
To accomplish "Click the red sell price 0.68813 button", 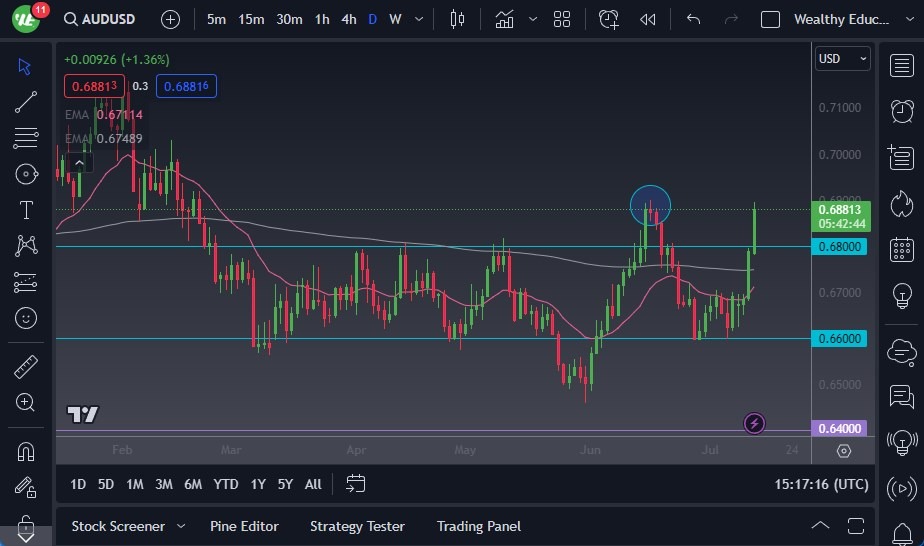I will 95,86.
